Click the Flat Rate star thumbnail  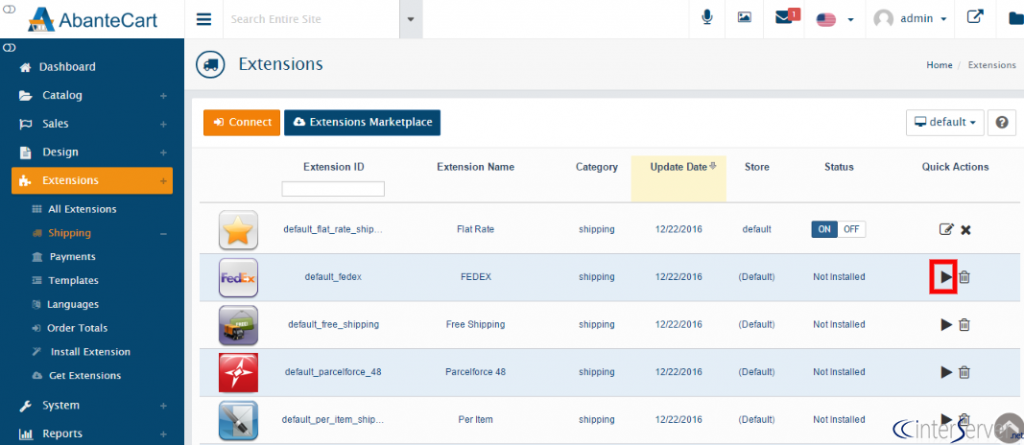(238, 230)
